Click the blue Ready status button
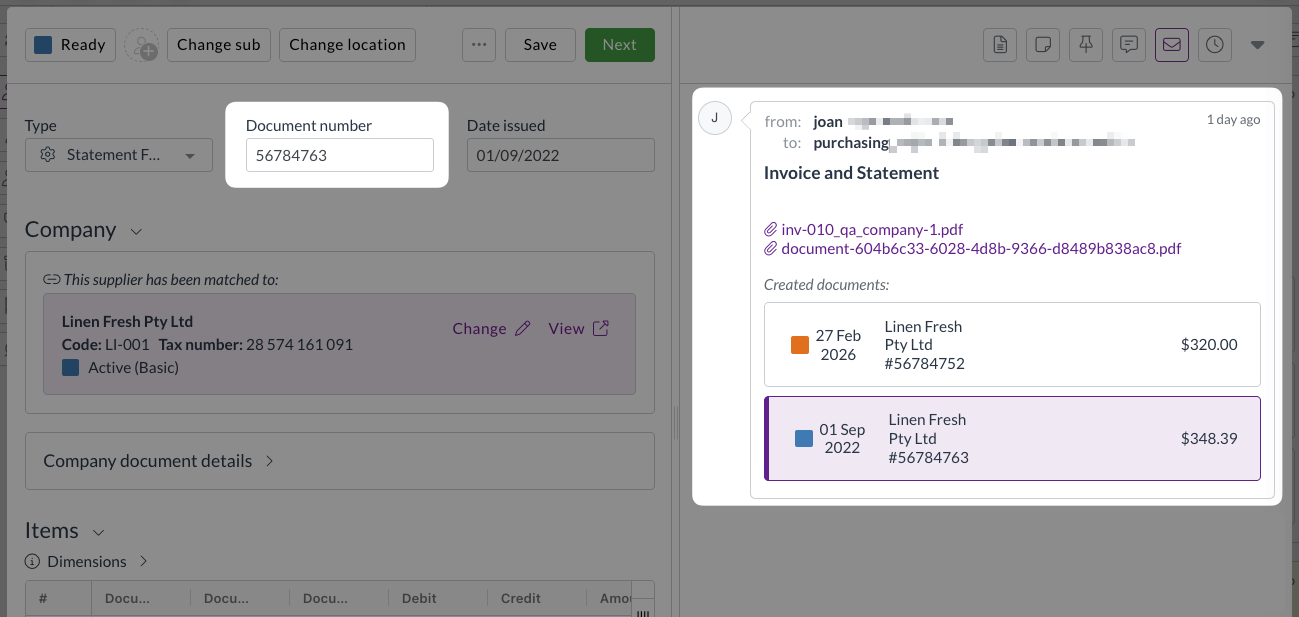This screenshot has height=617, width=1299. point(70,45)
